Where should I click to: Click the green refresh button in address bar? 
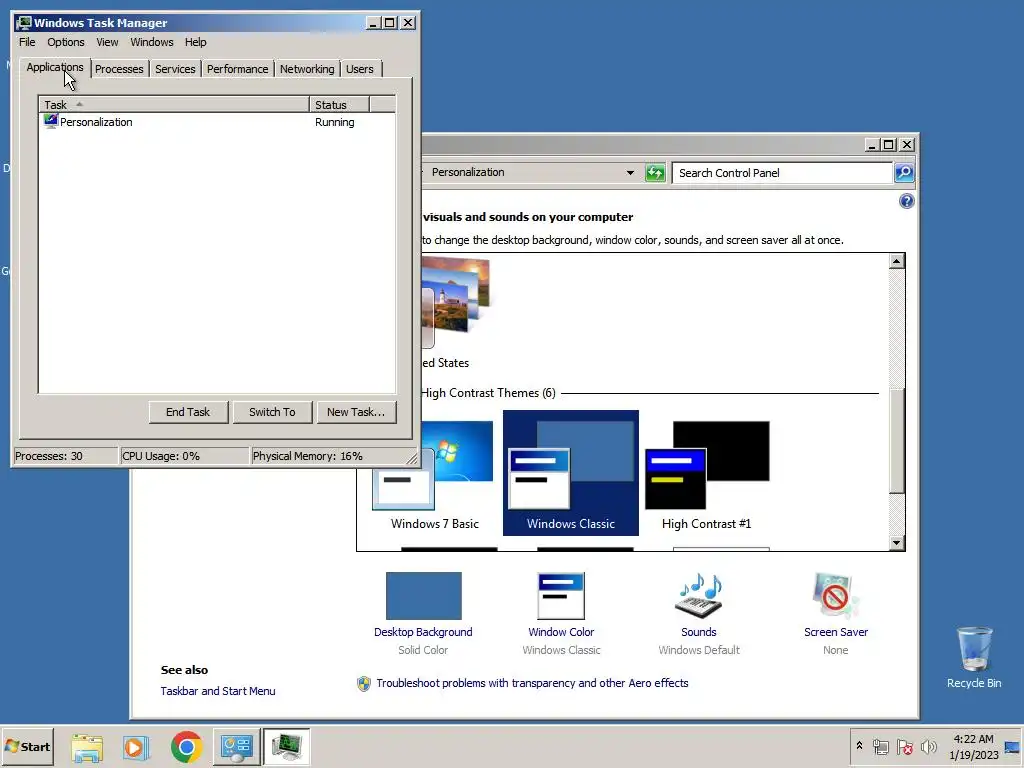(655, 173)
